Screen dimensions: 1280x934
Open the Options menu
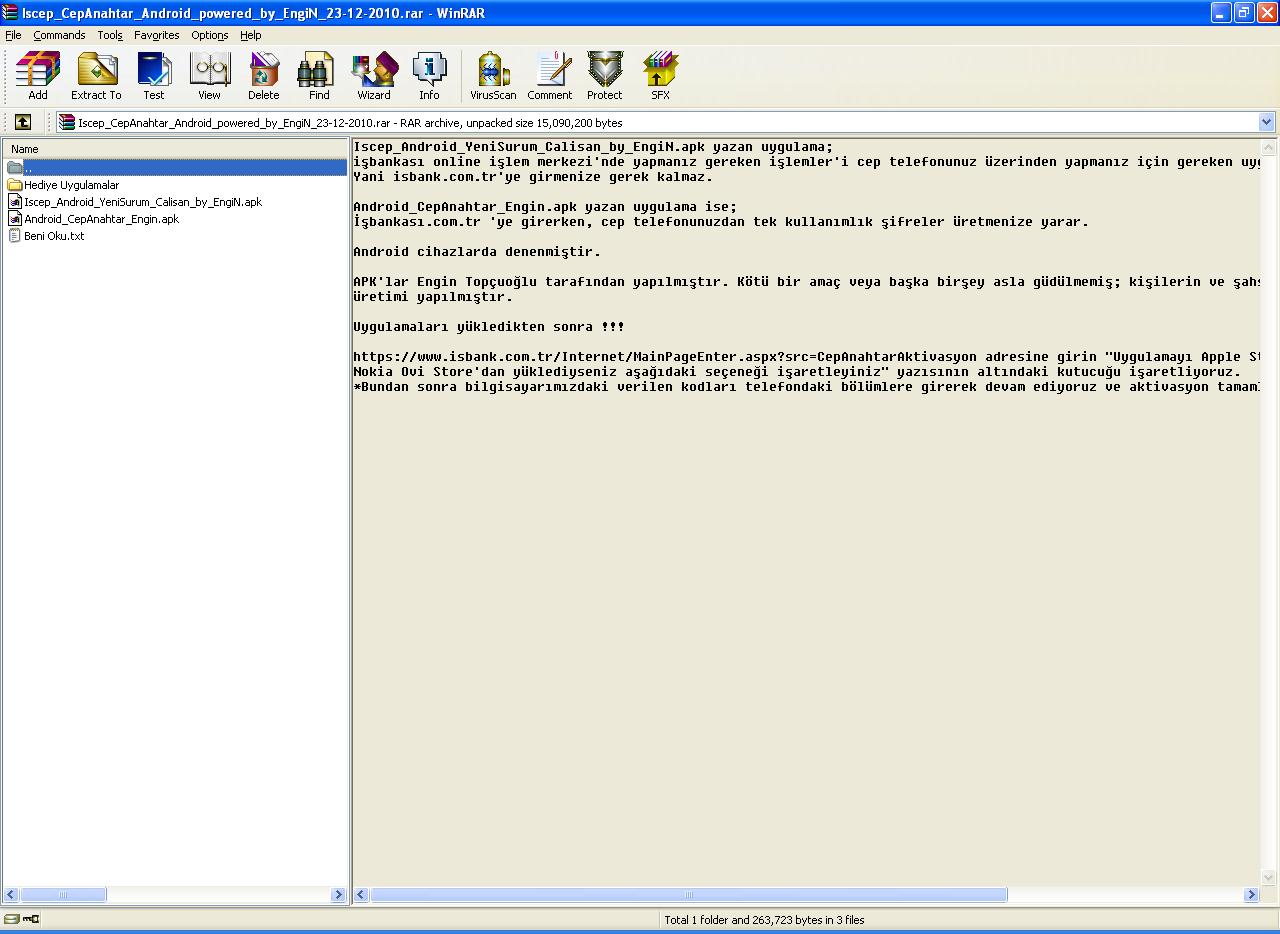pyautogui.click(x=210, y=35)
